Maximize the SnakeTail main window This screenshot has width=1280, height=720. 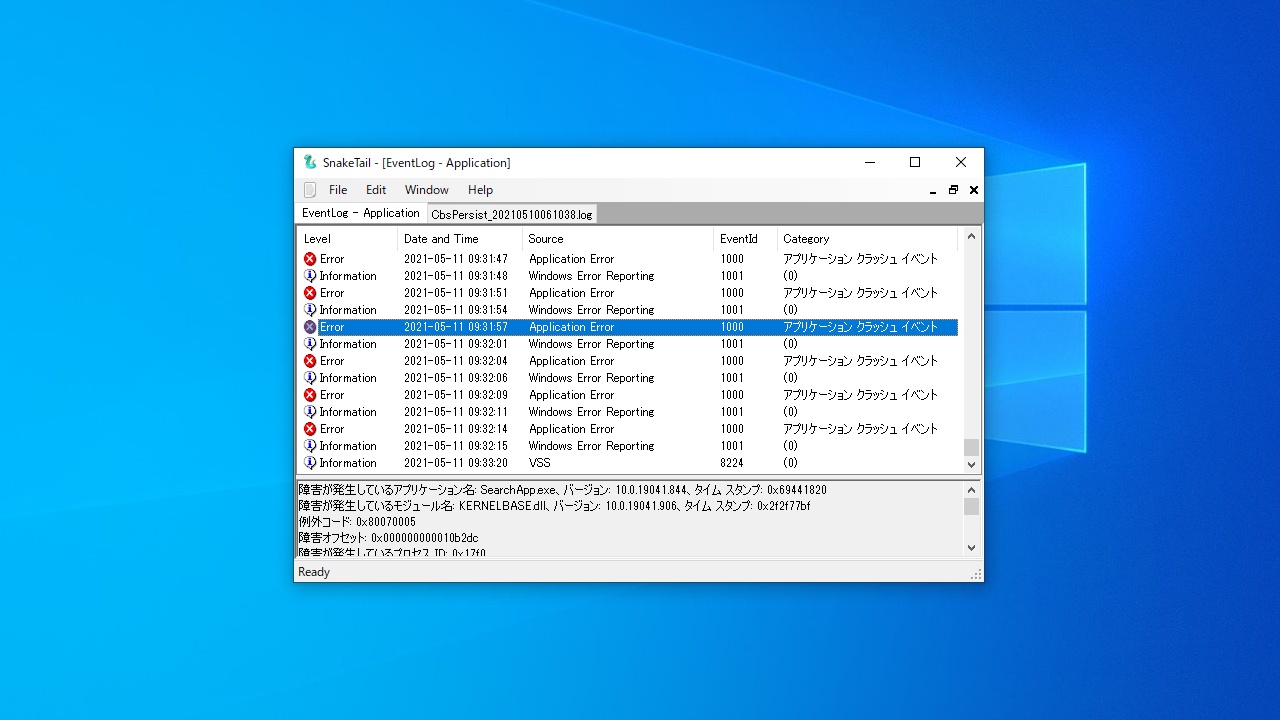[x=915, y=162]
